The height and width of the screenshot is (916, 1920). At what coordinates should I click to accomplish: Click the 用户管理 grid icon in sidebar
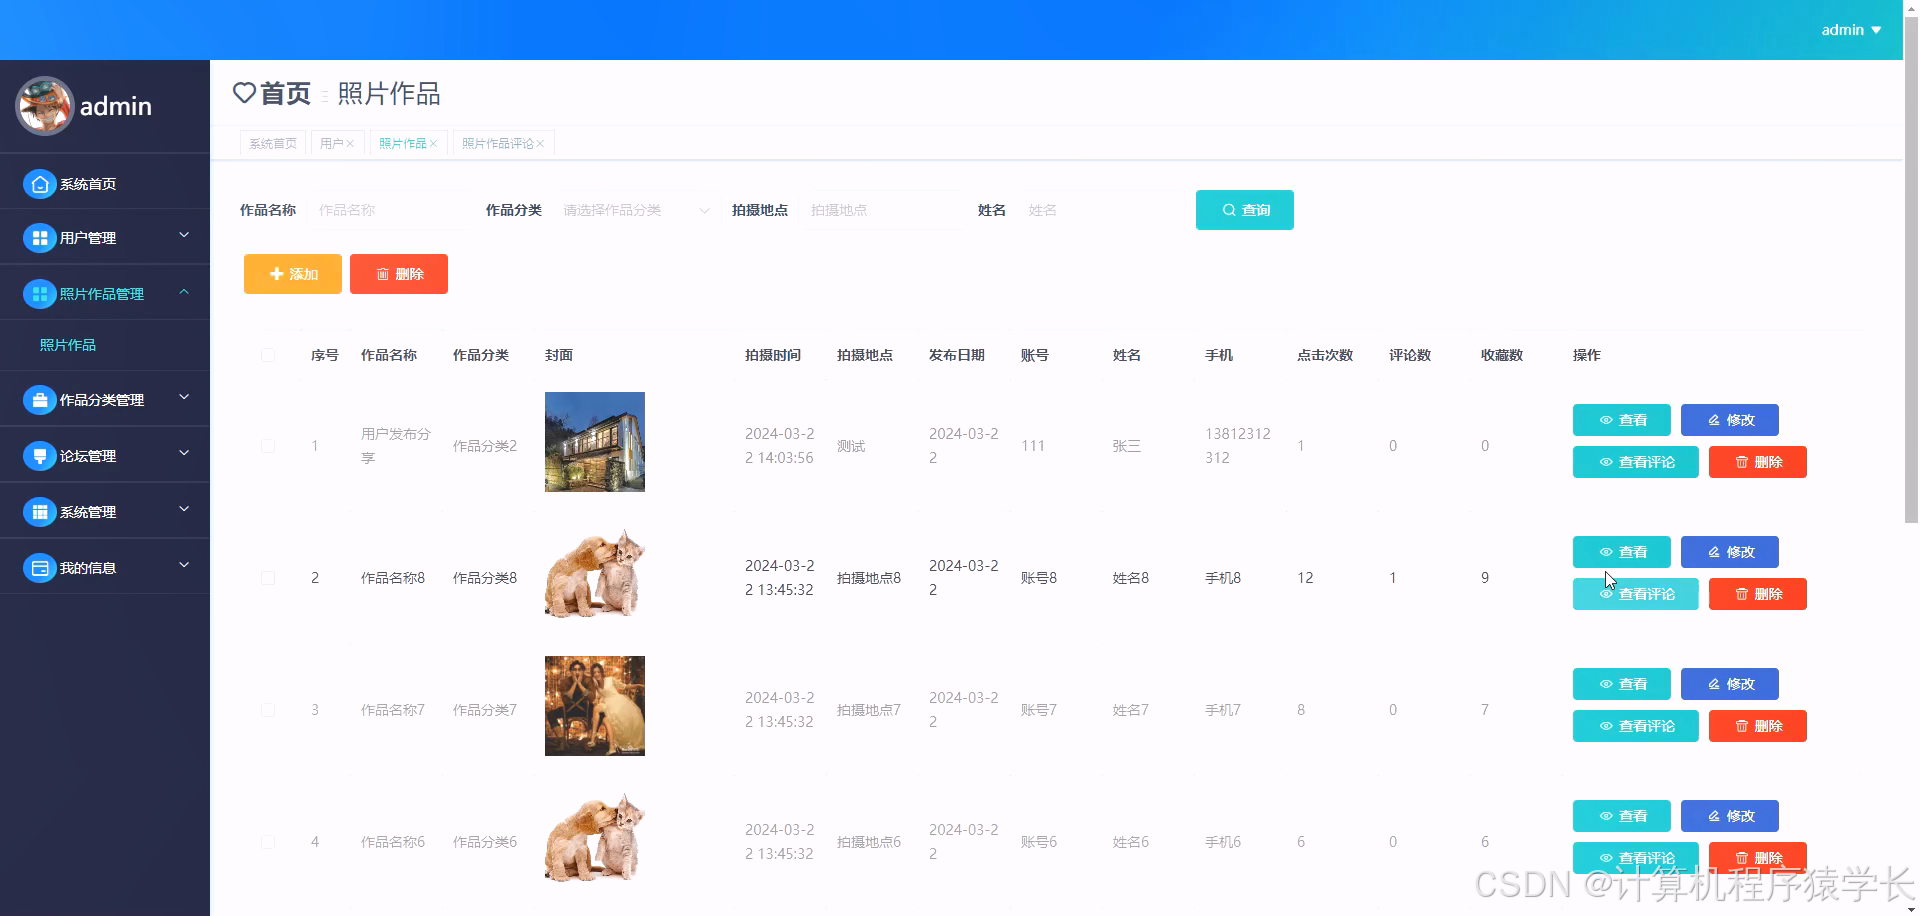pos(40,237)
